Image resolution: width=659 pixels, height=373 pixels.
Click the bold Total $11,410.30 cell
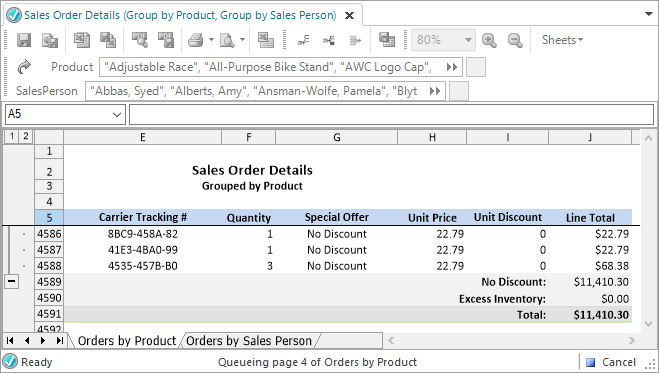click(x=590, y=315)
